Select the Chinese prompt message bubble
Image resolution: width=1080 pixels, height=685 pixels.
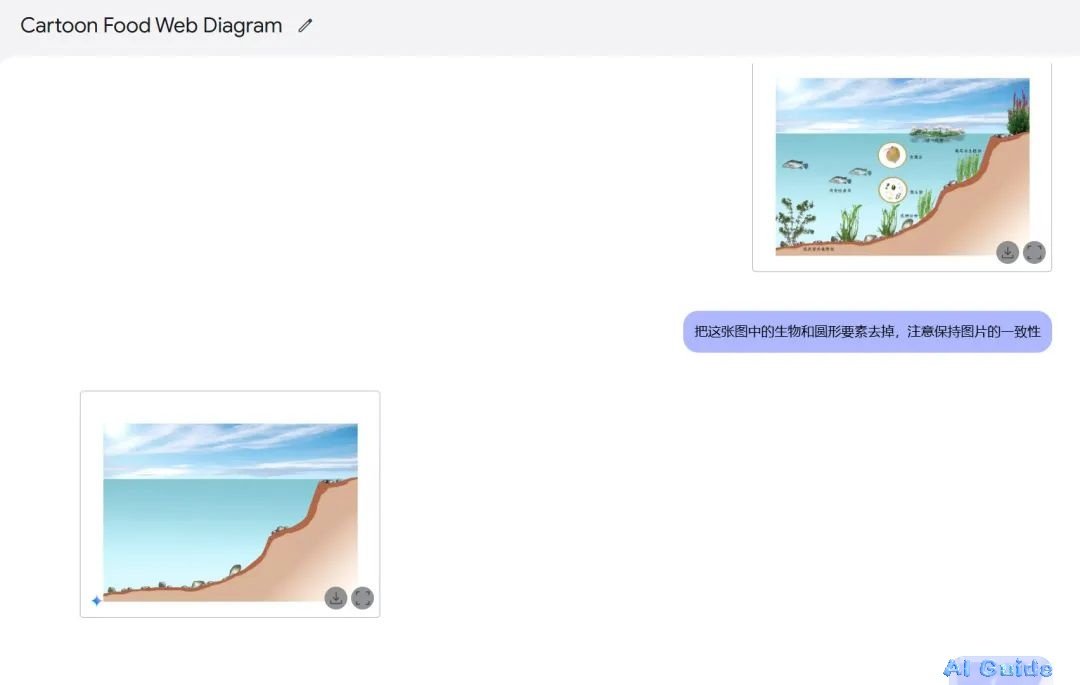[867, 332]
